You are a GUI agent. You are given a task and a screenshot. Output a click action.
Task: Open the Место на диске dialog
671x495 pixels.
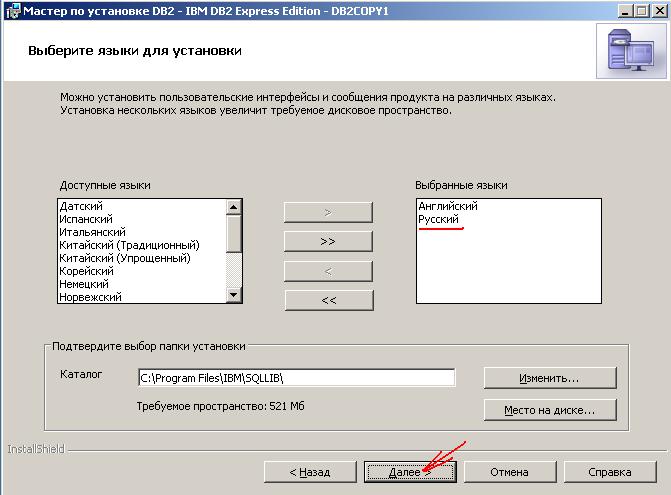point(550,410)
